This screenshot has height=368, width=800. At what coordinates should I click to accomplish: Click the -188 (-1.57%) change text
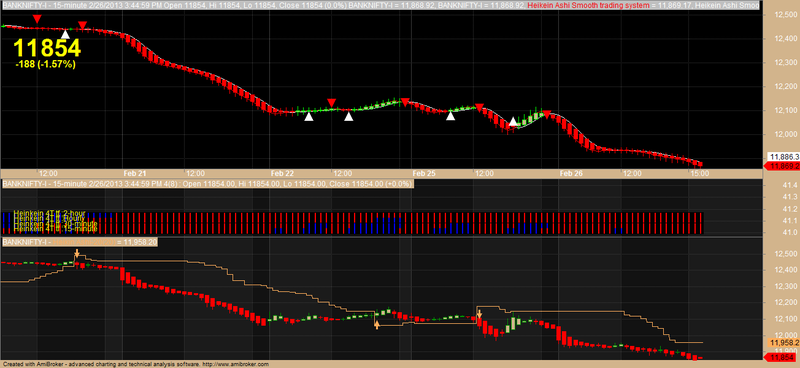tap(46, 64)
